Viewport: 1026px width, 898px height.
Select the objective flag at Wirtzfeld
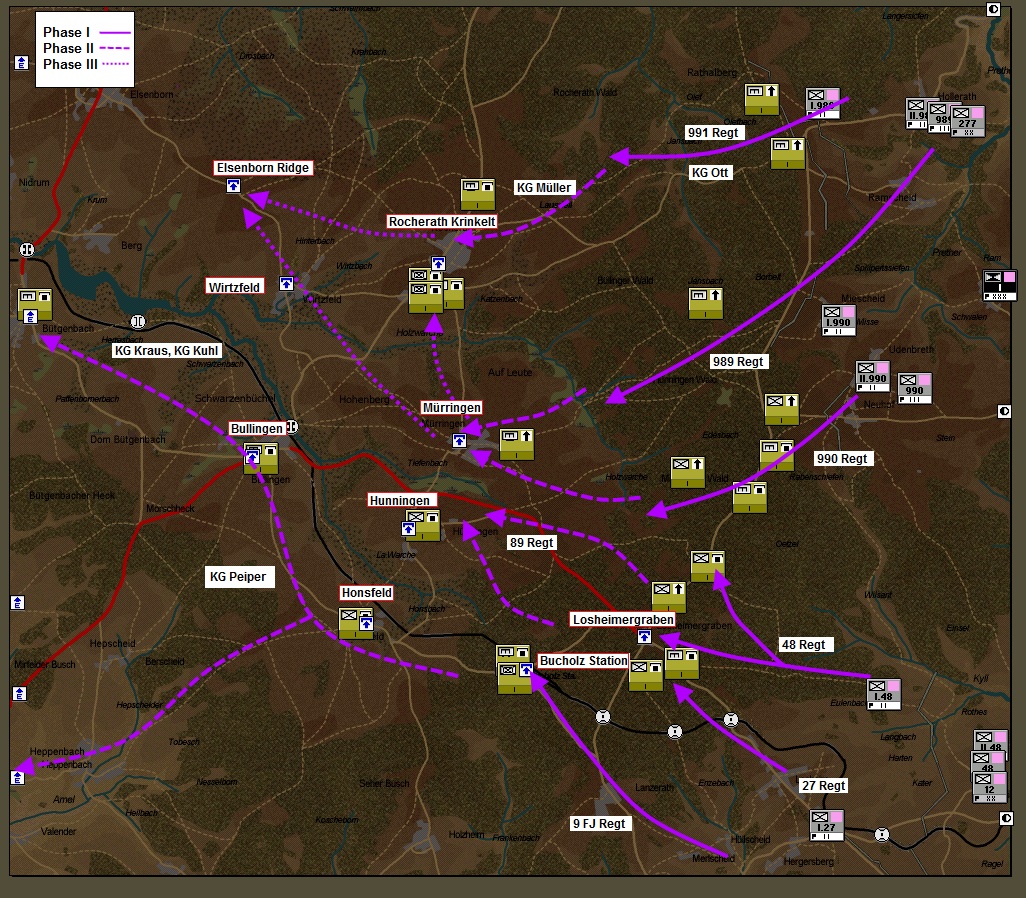click(x=286, y=283)
